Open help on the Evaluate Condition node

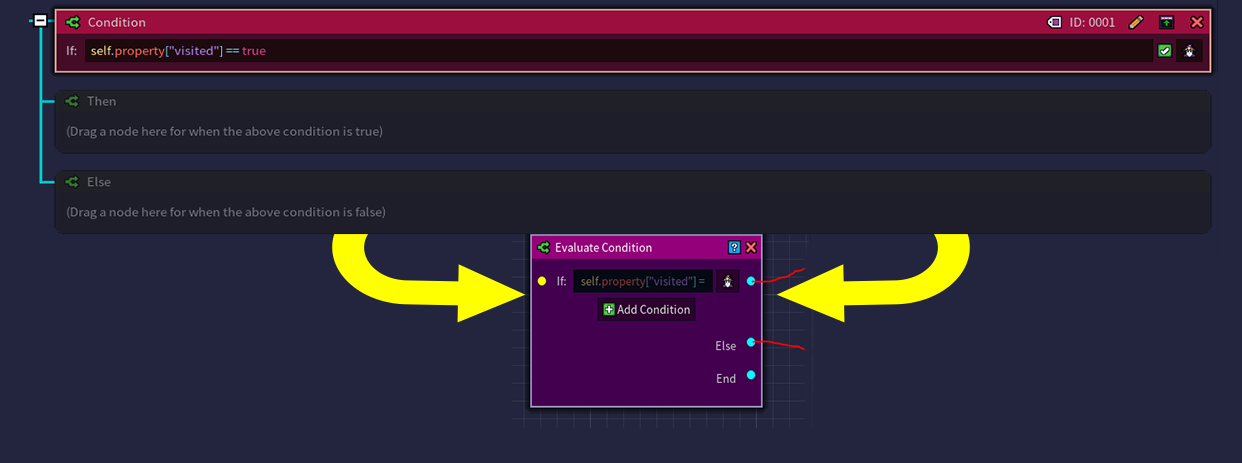(734, 248)
